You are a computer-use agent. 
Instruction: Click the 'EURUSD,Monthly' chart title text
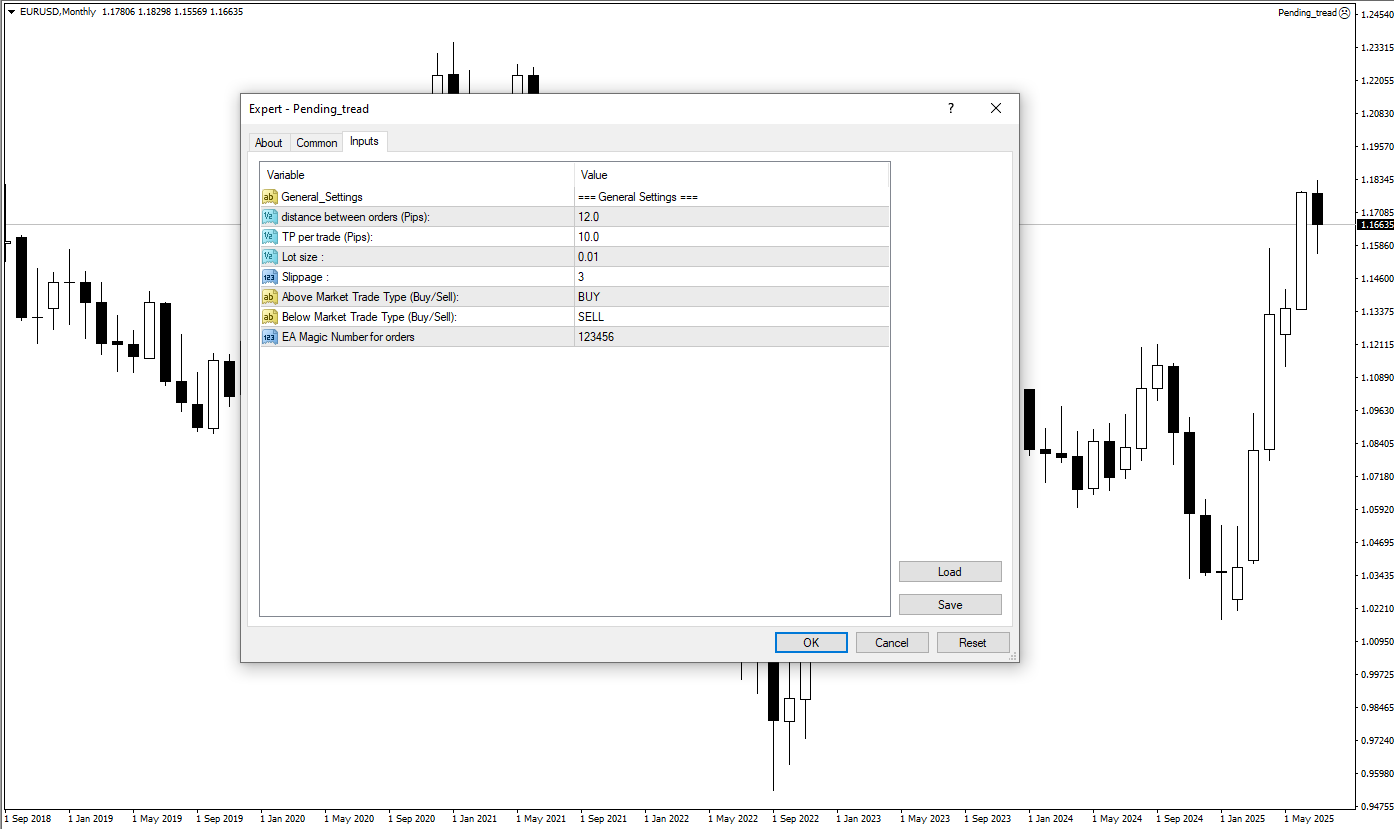[58, 12]
